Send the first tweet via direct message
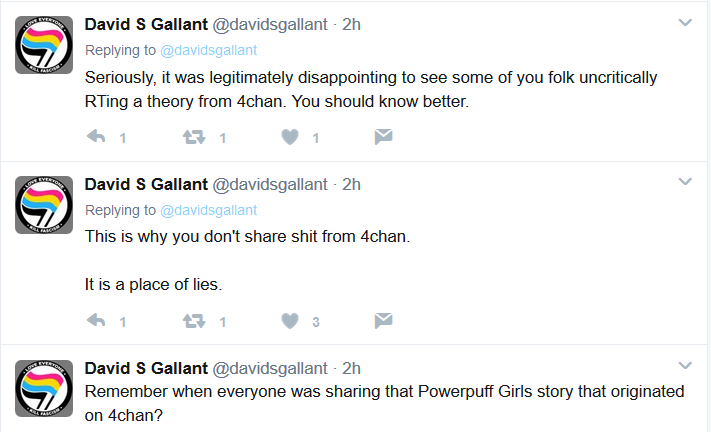This screenshot has width=711, height=432. [x=384, y=136]
